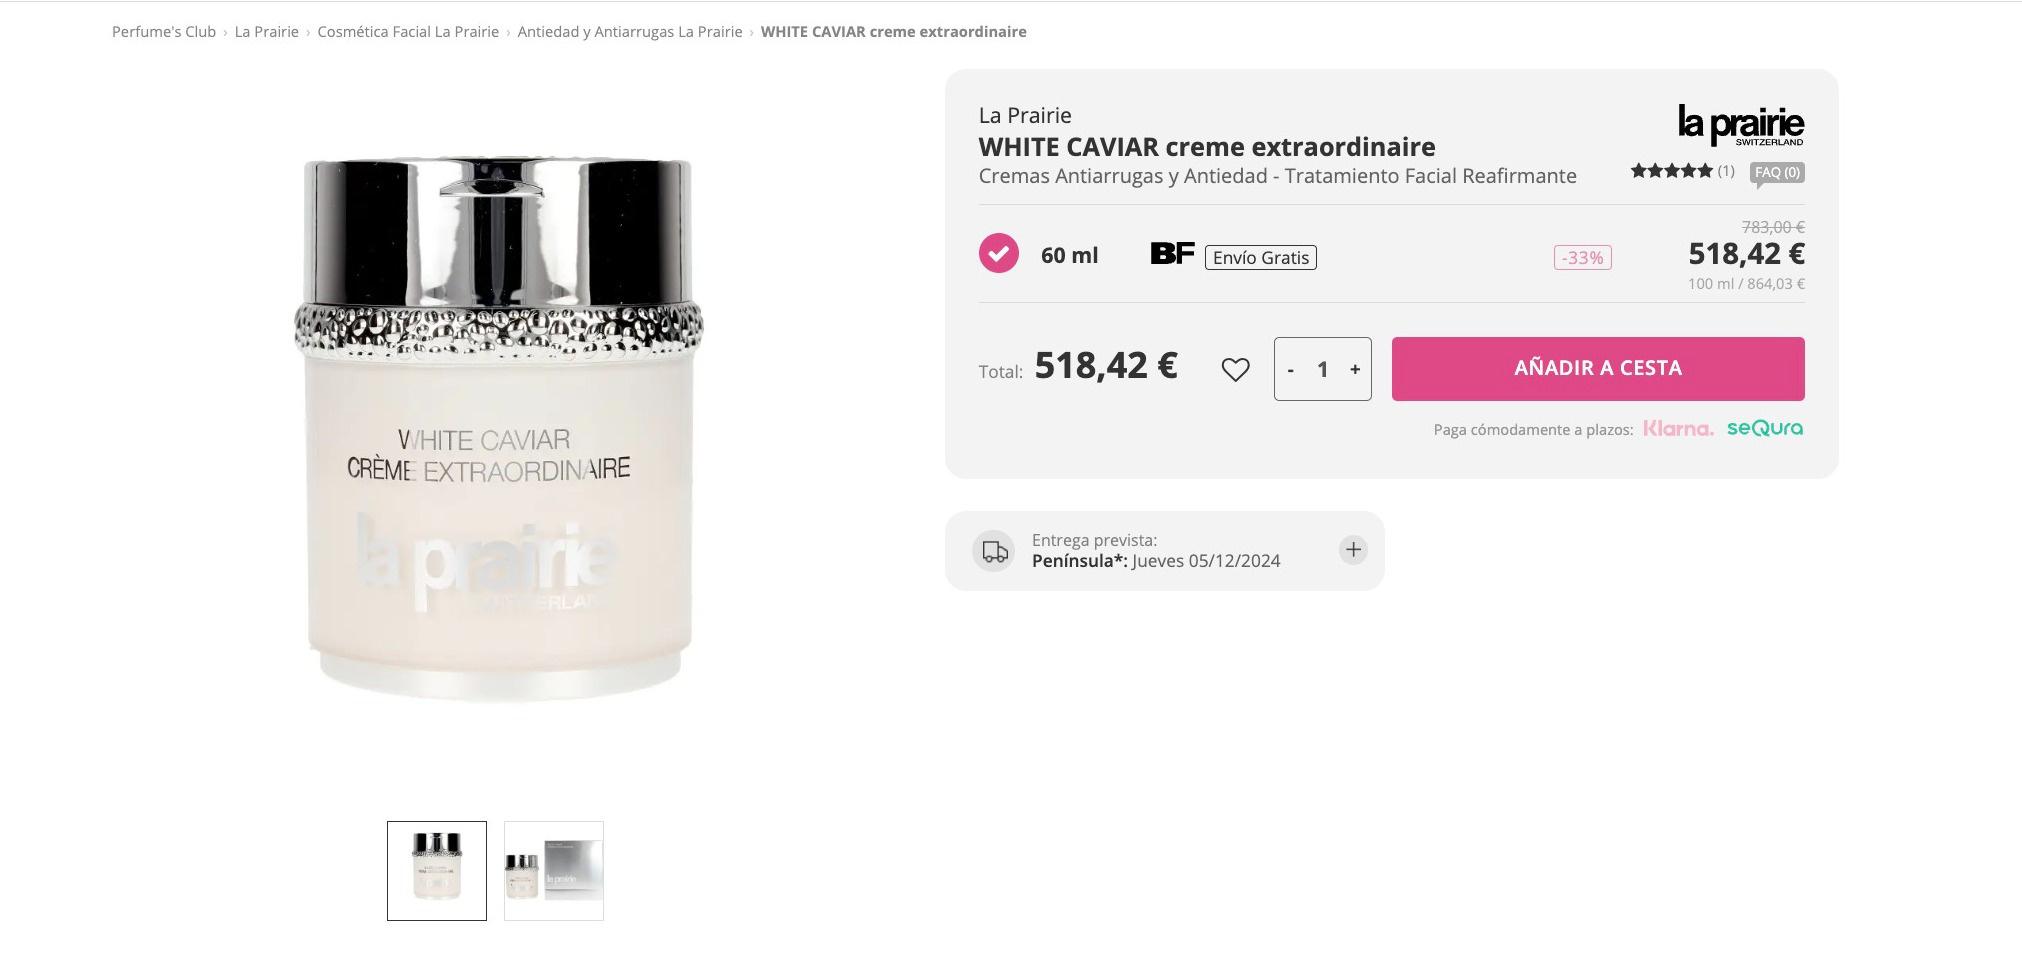Click the quantity input field
This screenshot has height=960, width=2022.
(1322, 369)
